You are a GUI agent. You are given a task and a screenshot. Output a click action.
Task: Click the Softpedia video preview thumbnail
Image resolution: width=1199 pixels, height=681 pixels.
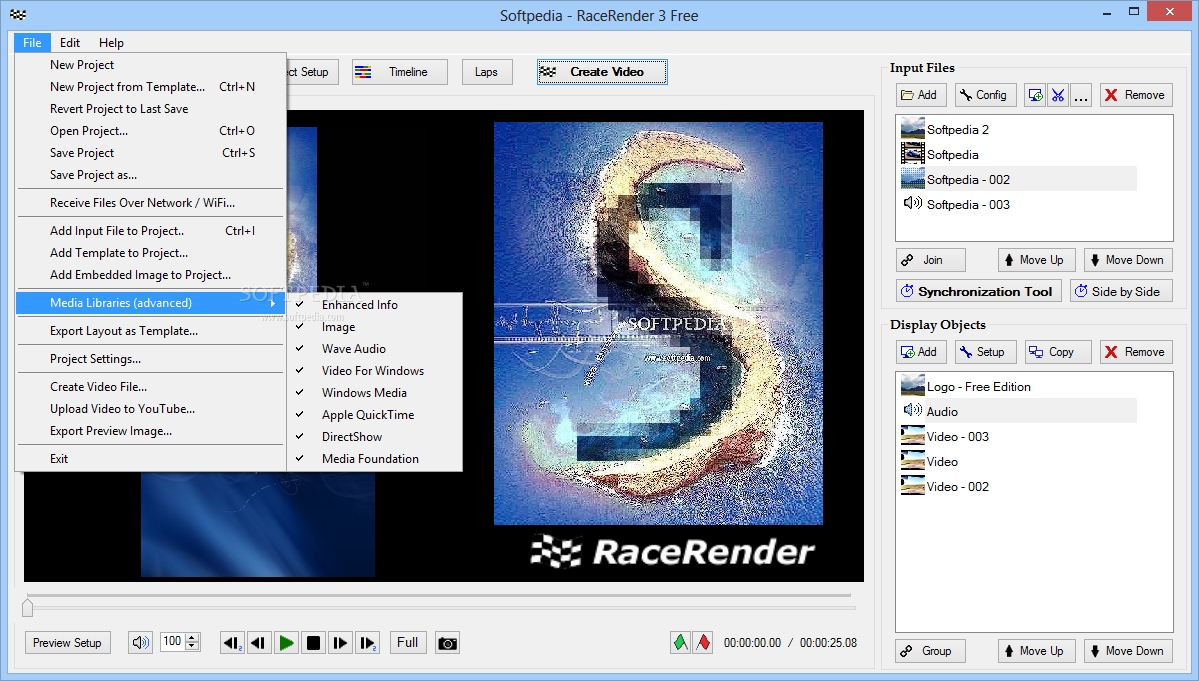(658, 323)
